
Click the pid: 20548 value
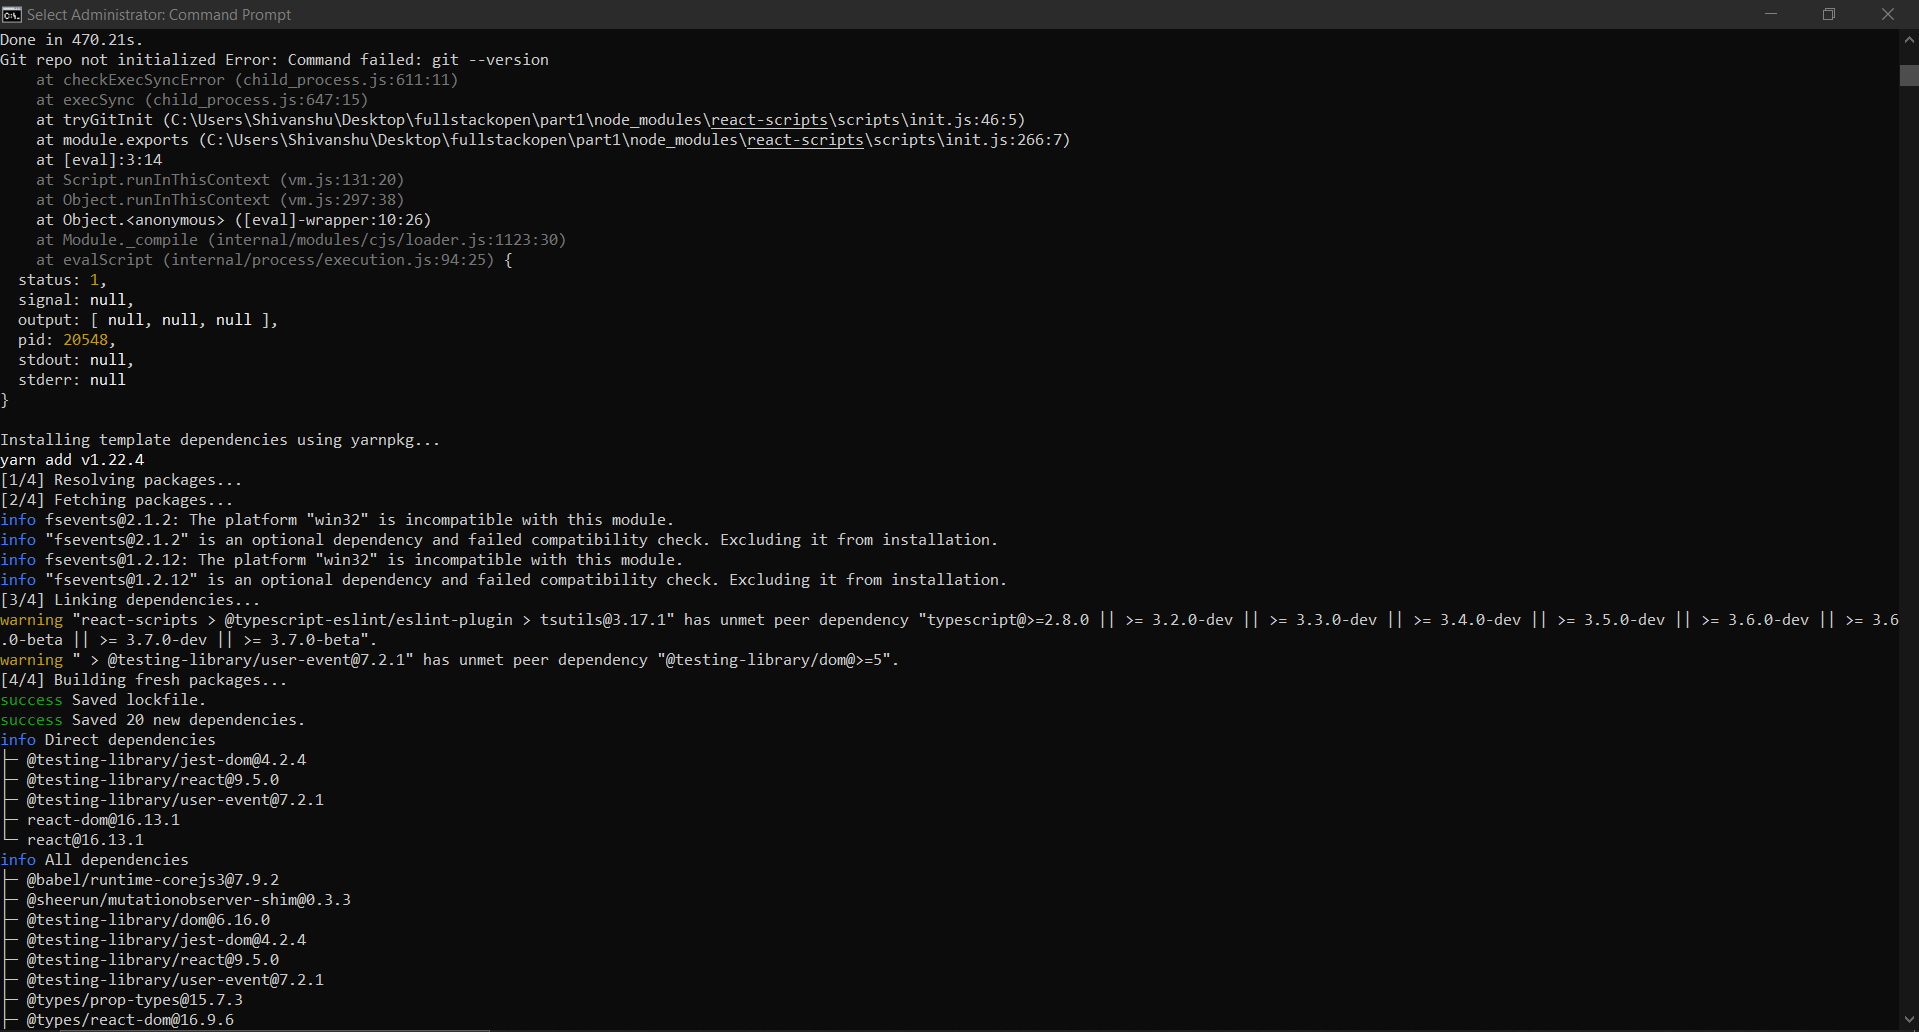[x=86, y=339]
